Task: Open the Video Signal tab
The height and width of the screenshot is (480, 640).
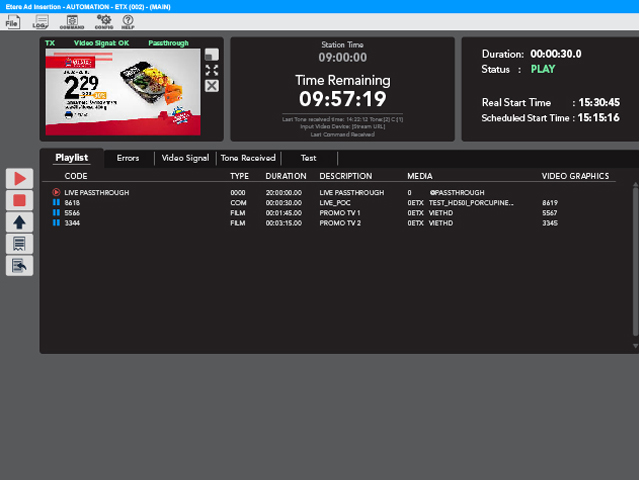Action: coord(185,158)
